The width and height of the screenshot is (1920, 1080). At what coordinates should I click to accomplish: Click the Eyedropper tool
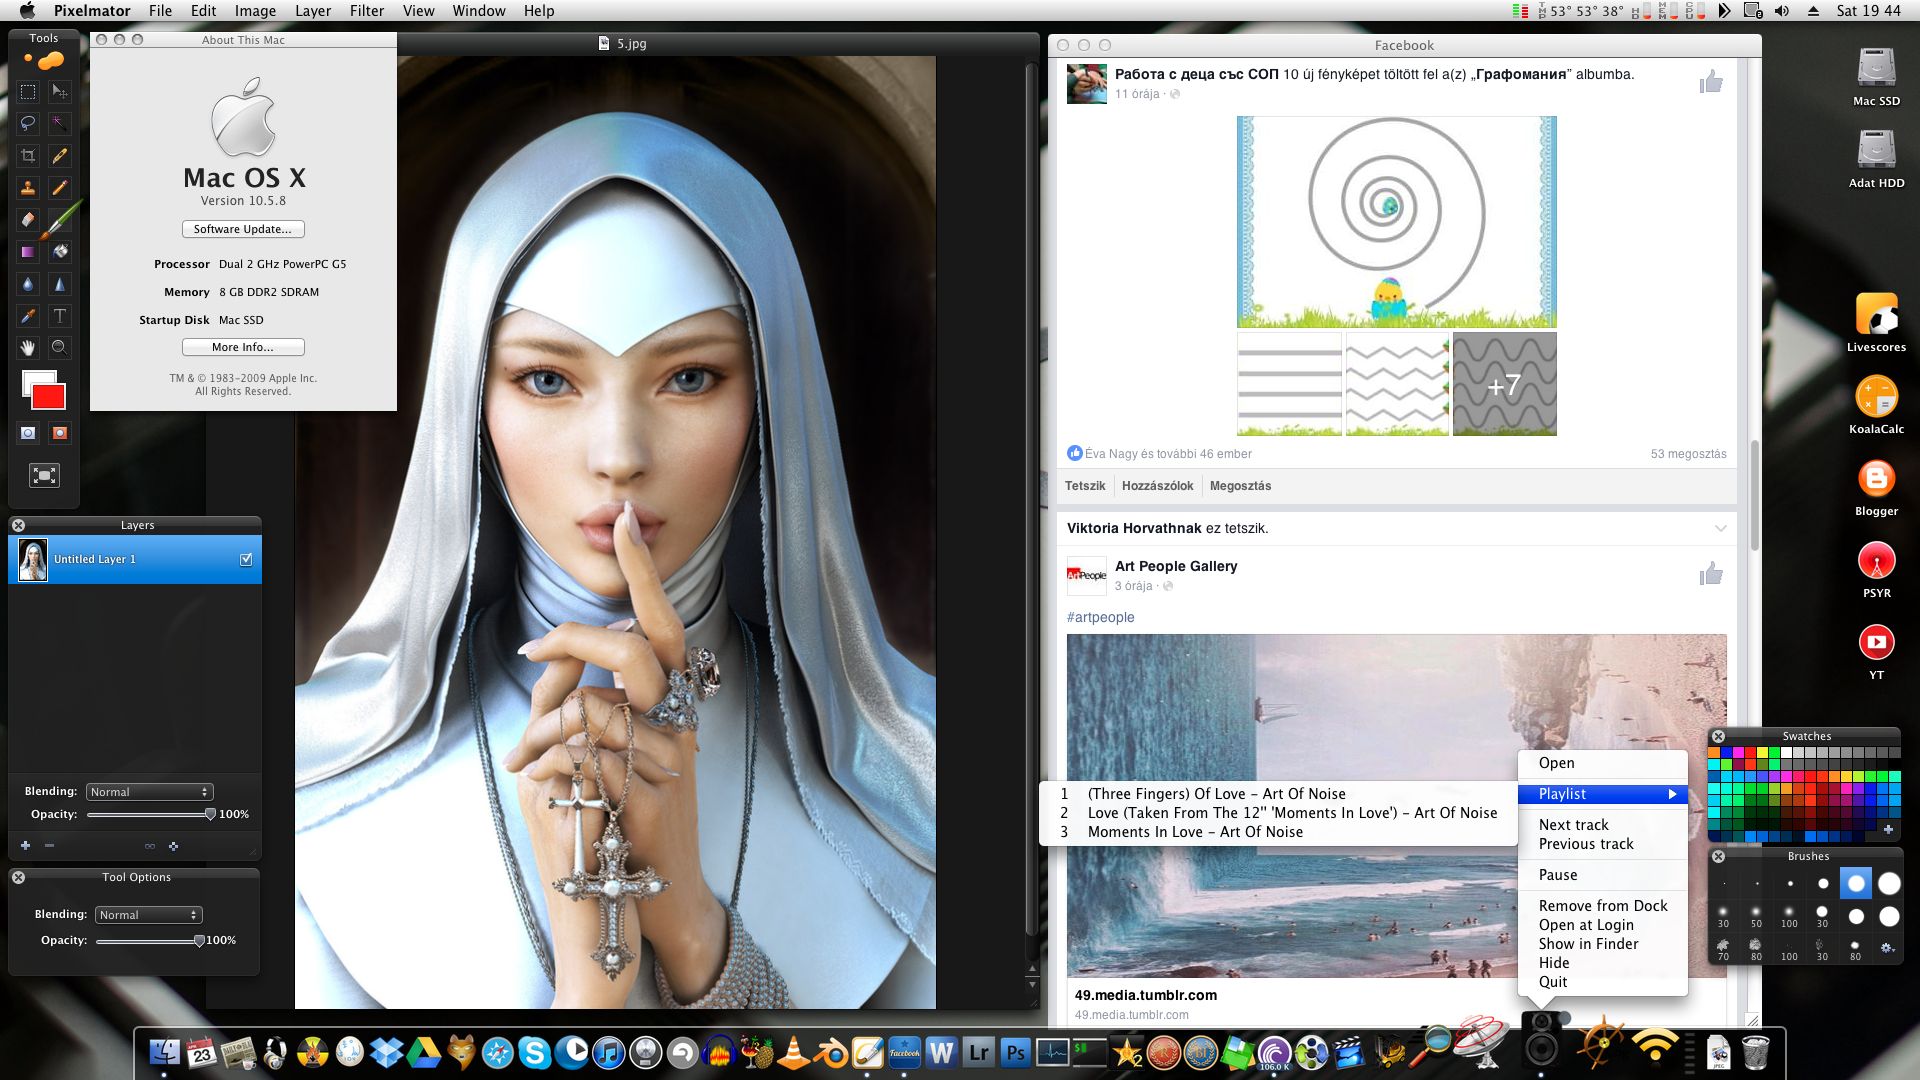click(28, 315)
